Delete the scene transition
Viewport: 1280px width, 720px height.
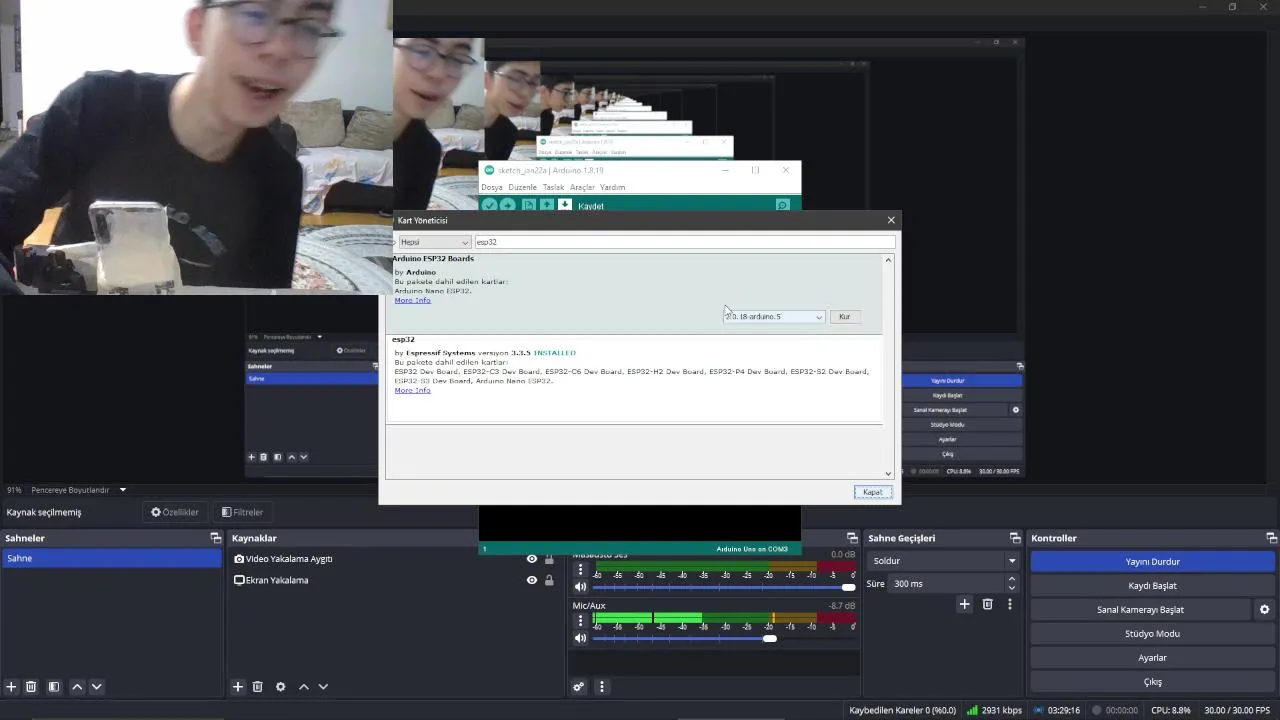(x=987, y=604)
